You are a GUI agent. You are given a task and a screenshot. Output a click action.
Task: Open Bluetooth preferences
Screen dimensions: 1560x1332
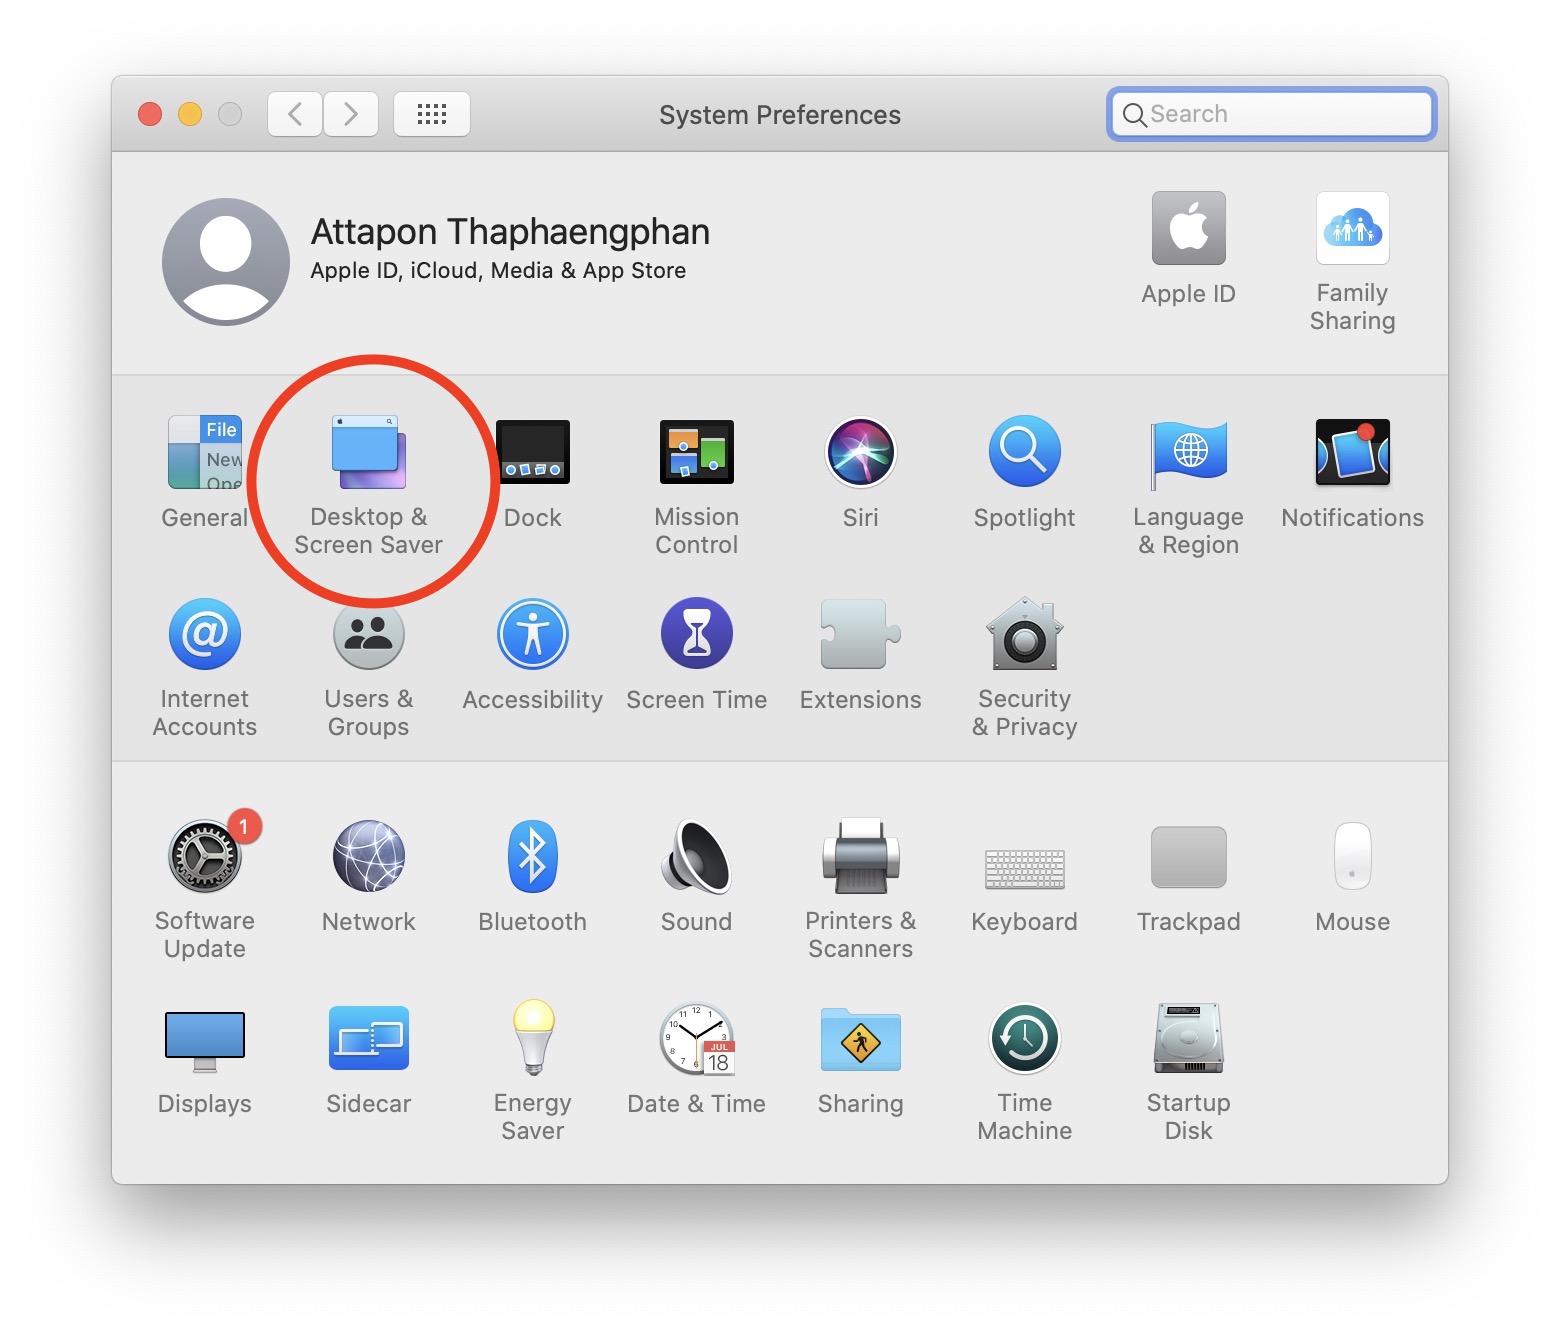click(x=532, y=857)
